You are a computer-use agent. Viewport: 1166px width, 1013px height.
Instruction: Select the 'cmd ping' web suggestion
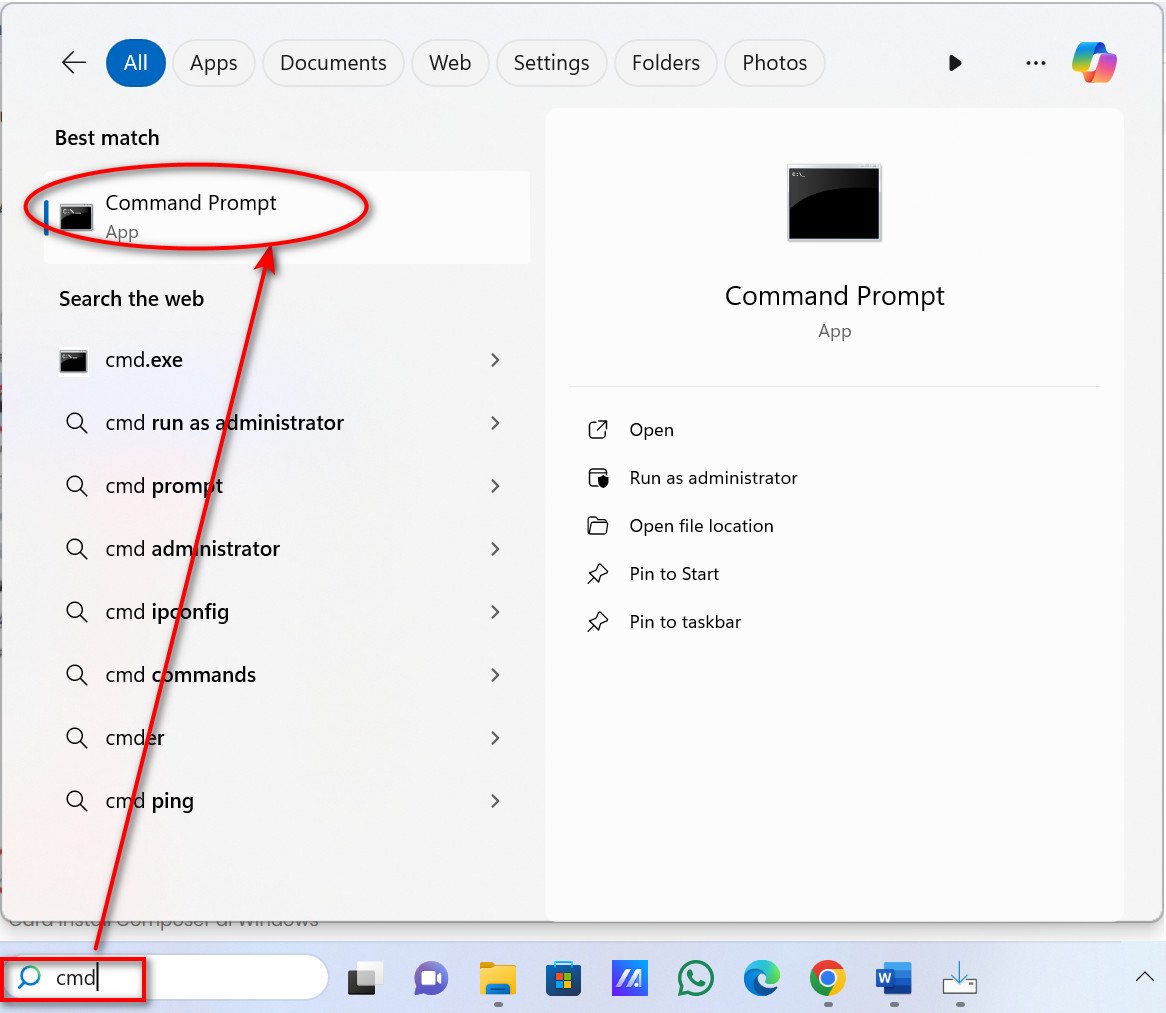(149, 801)
